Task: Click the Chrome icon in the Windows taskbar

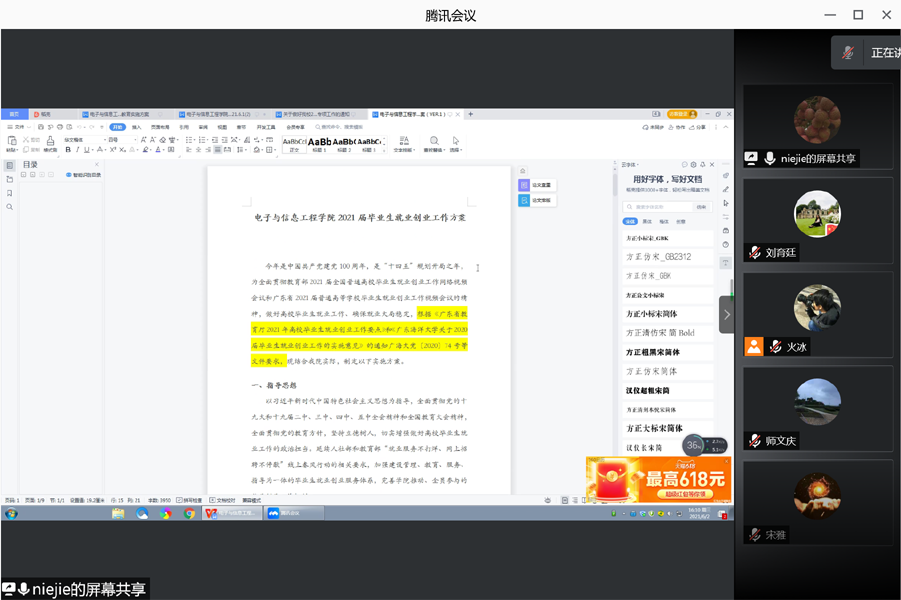Action: click(x=189, y=514)
